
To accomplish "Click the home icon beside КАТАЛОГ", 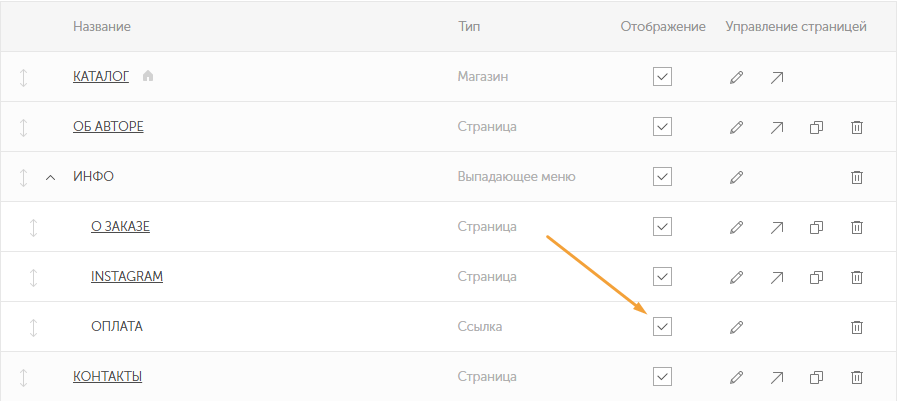I will click(x=148, y=75).
